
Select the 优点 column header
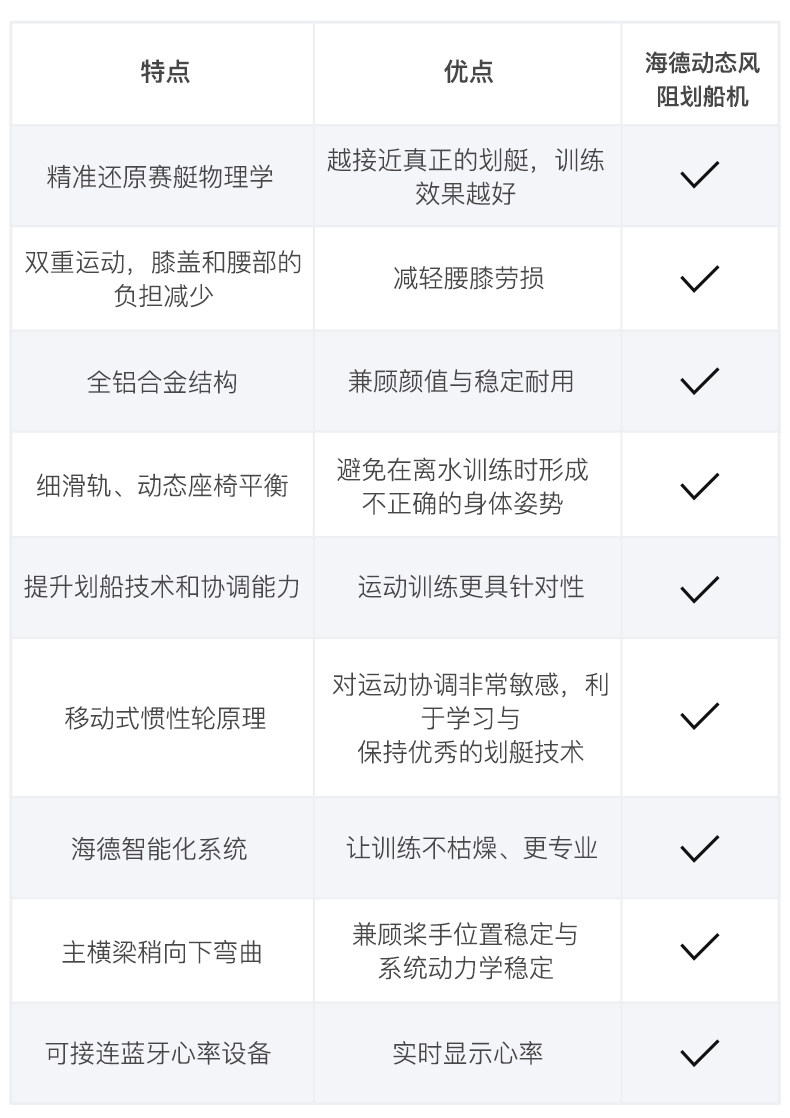[468, 72]
